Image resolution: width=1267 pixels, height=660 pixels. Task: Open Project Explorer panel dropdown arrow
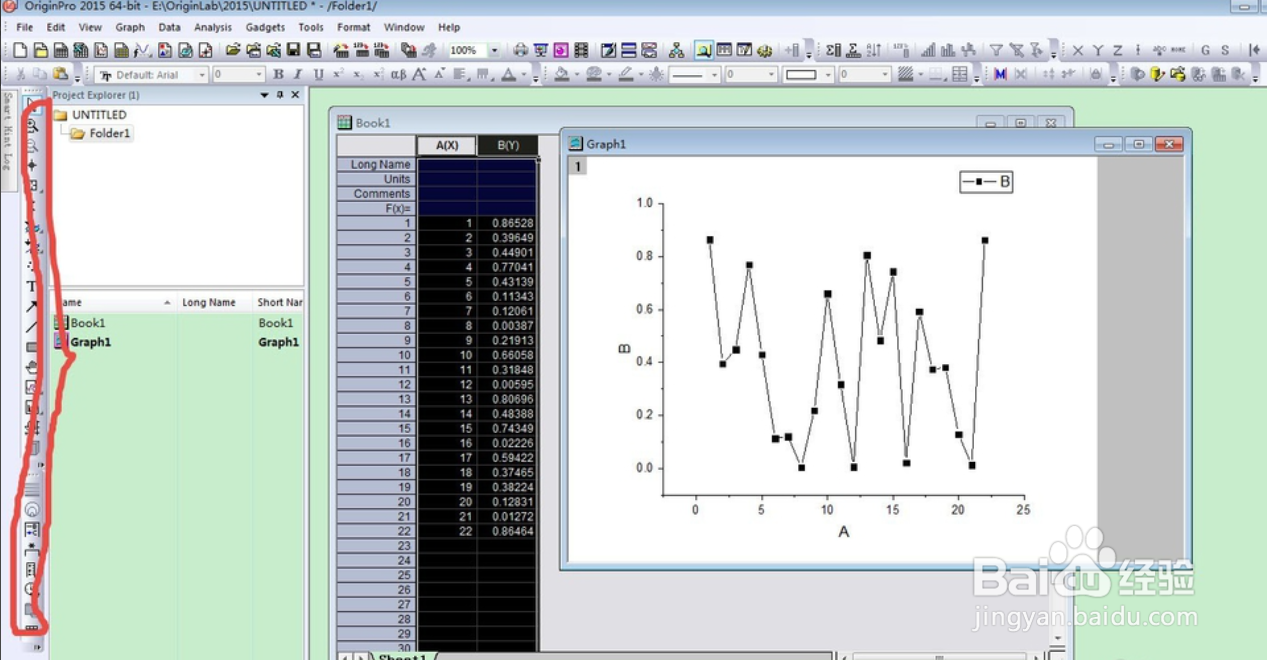point(265,95)
